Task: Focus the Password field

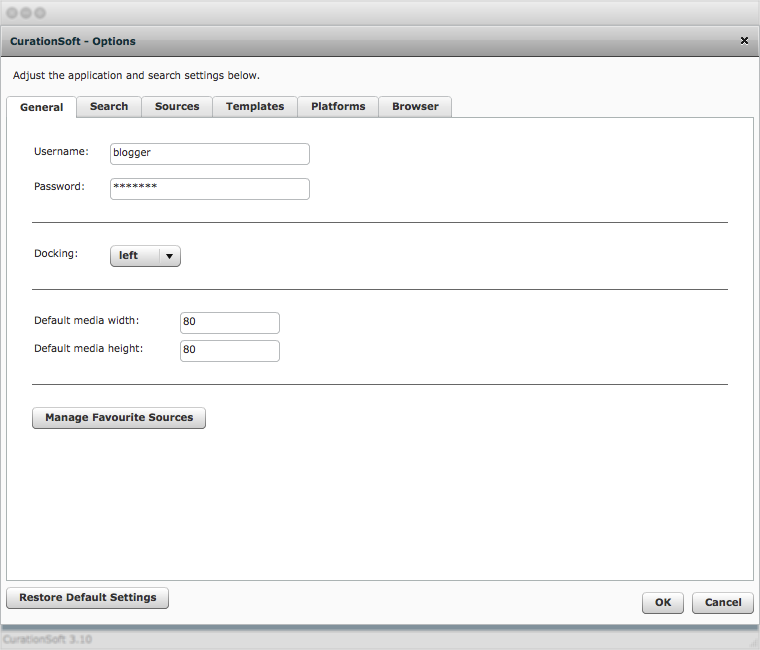Action: coord(210,189)
